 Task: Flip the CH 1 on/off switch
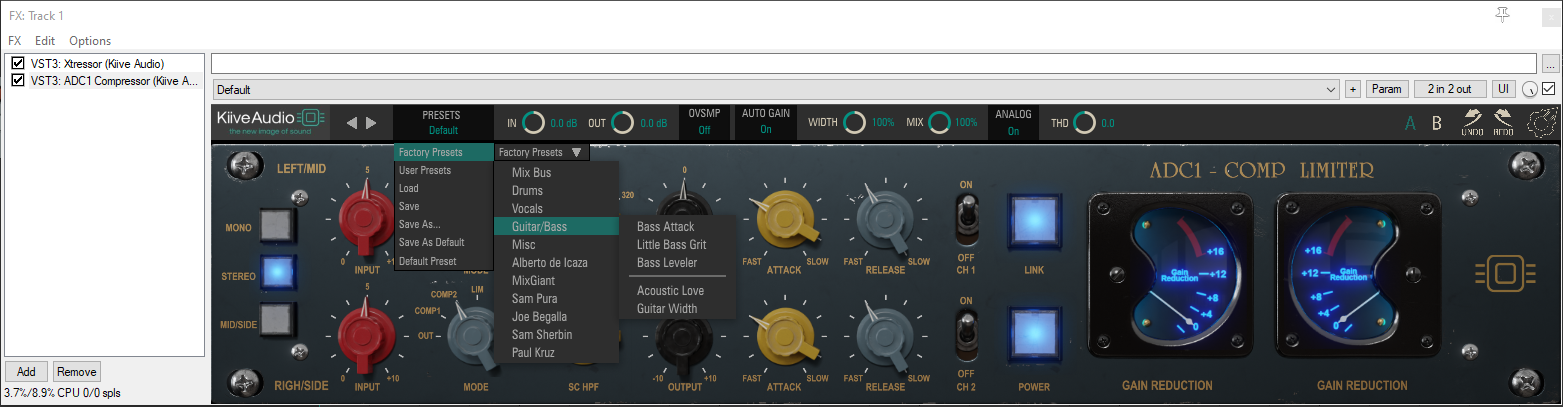(x=966, y=218)
